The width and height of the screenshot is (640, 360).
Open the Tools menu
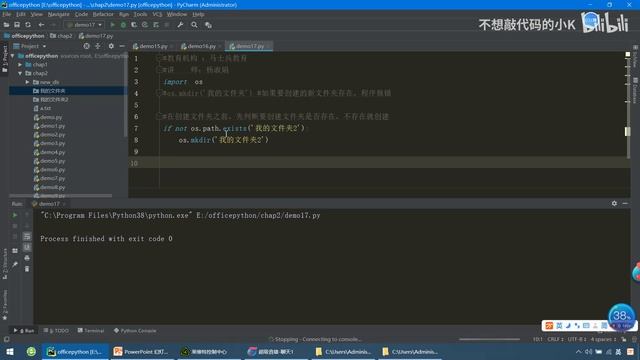(x=140, y=14)
